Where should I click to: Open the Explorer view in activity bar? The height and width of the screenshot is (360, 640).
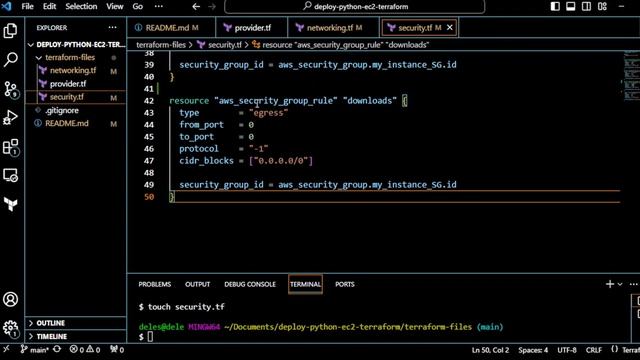click(11, 31)
